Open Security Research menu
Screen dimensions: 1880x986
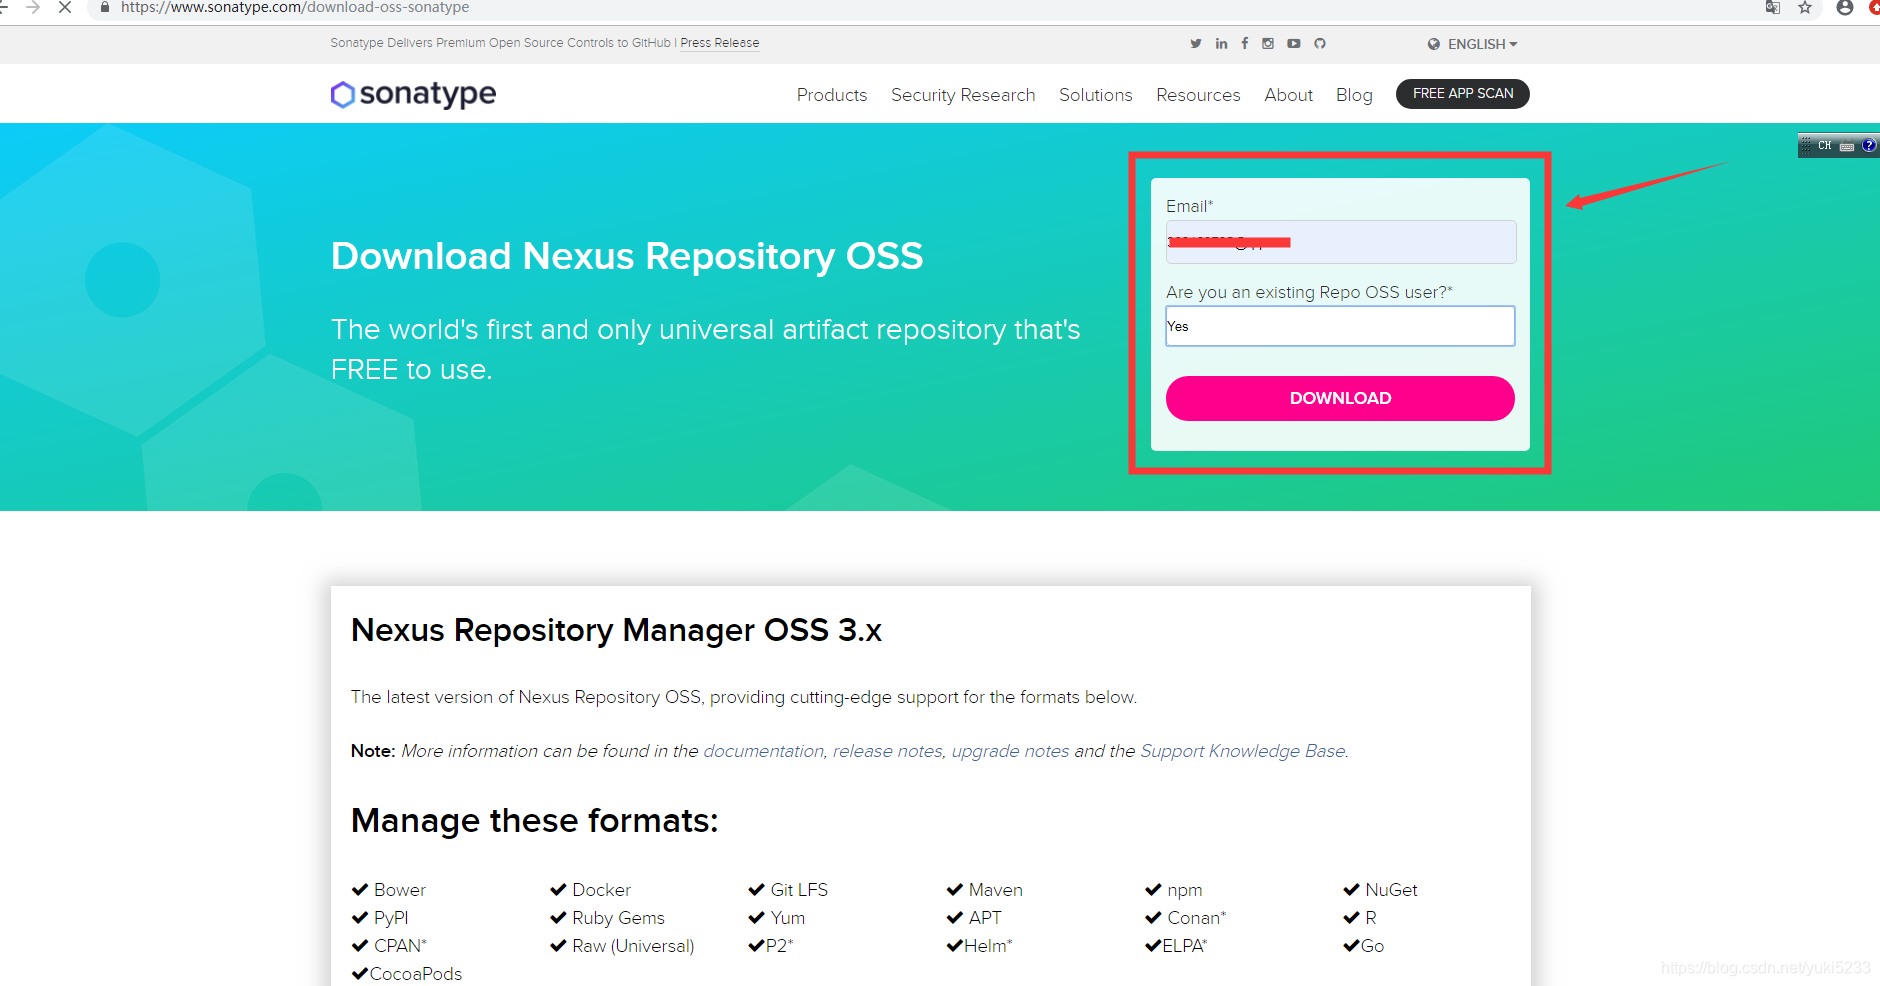click(x=963, y=95)
